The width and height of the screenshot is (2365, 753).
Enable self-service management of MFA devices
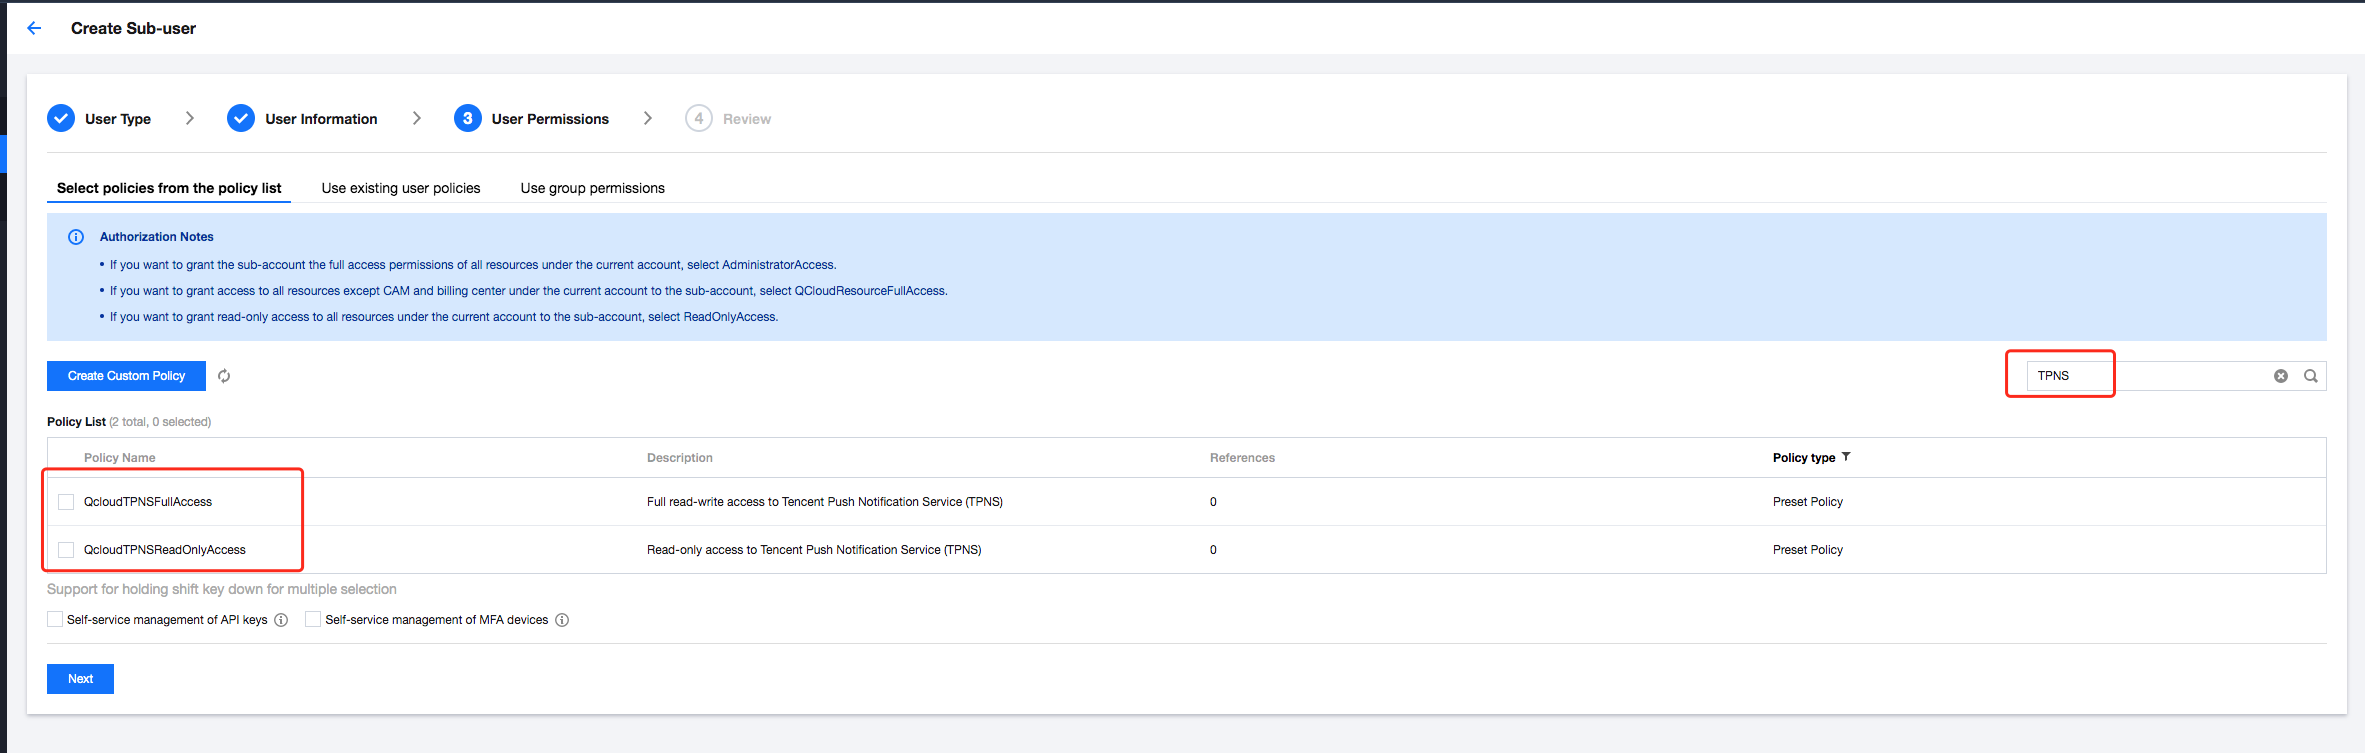[313, 620]
